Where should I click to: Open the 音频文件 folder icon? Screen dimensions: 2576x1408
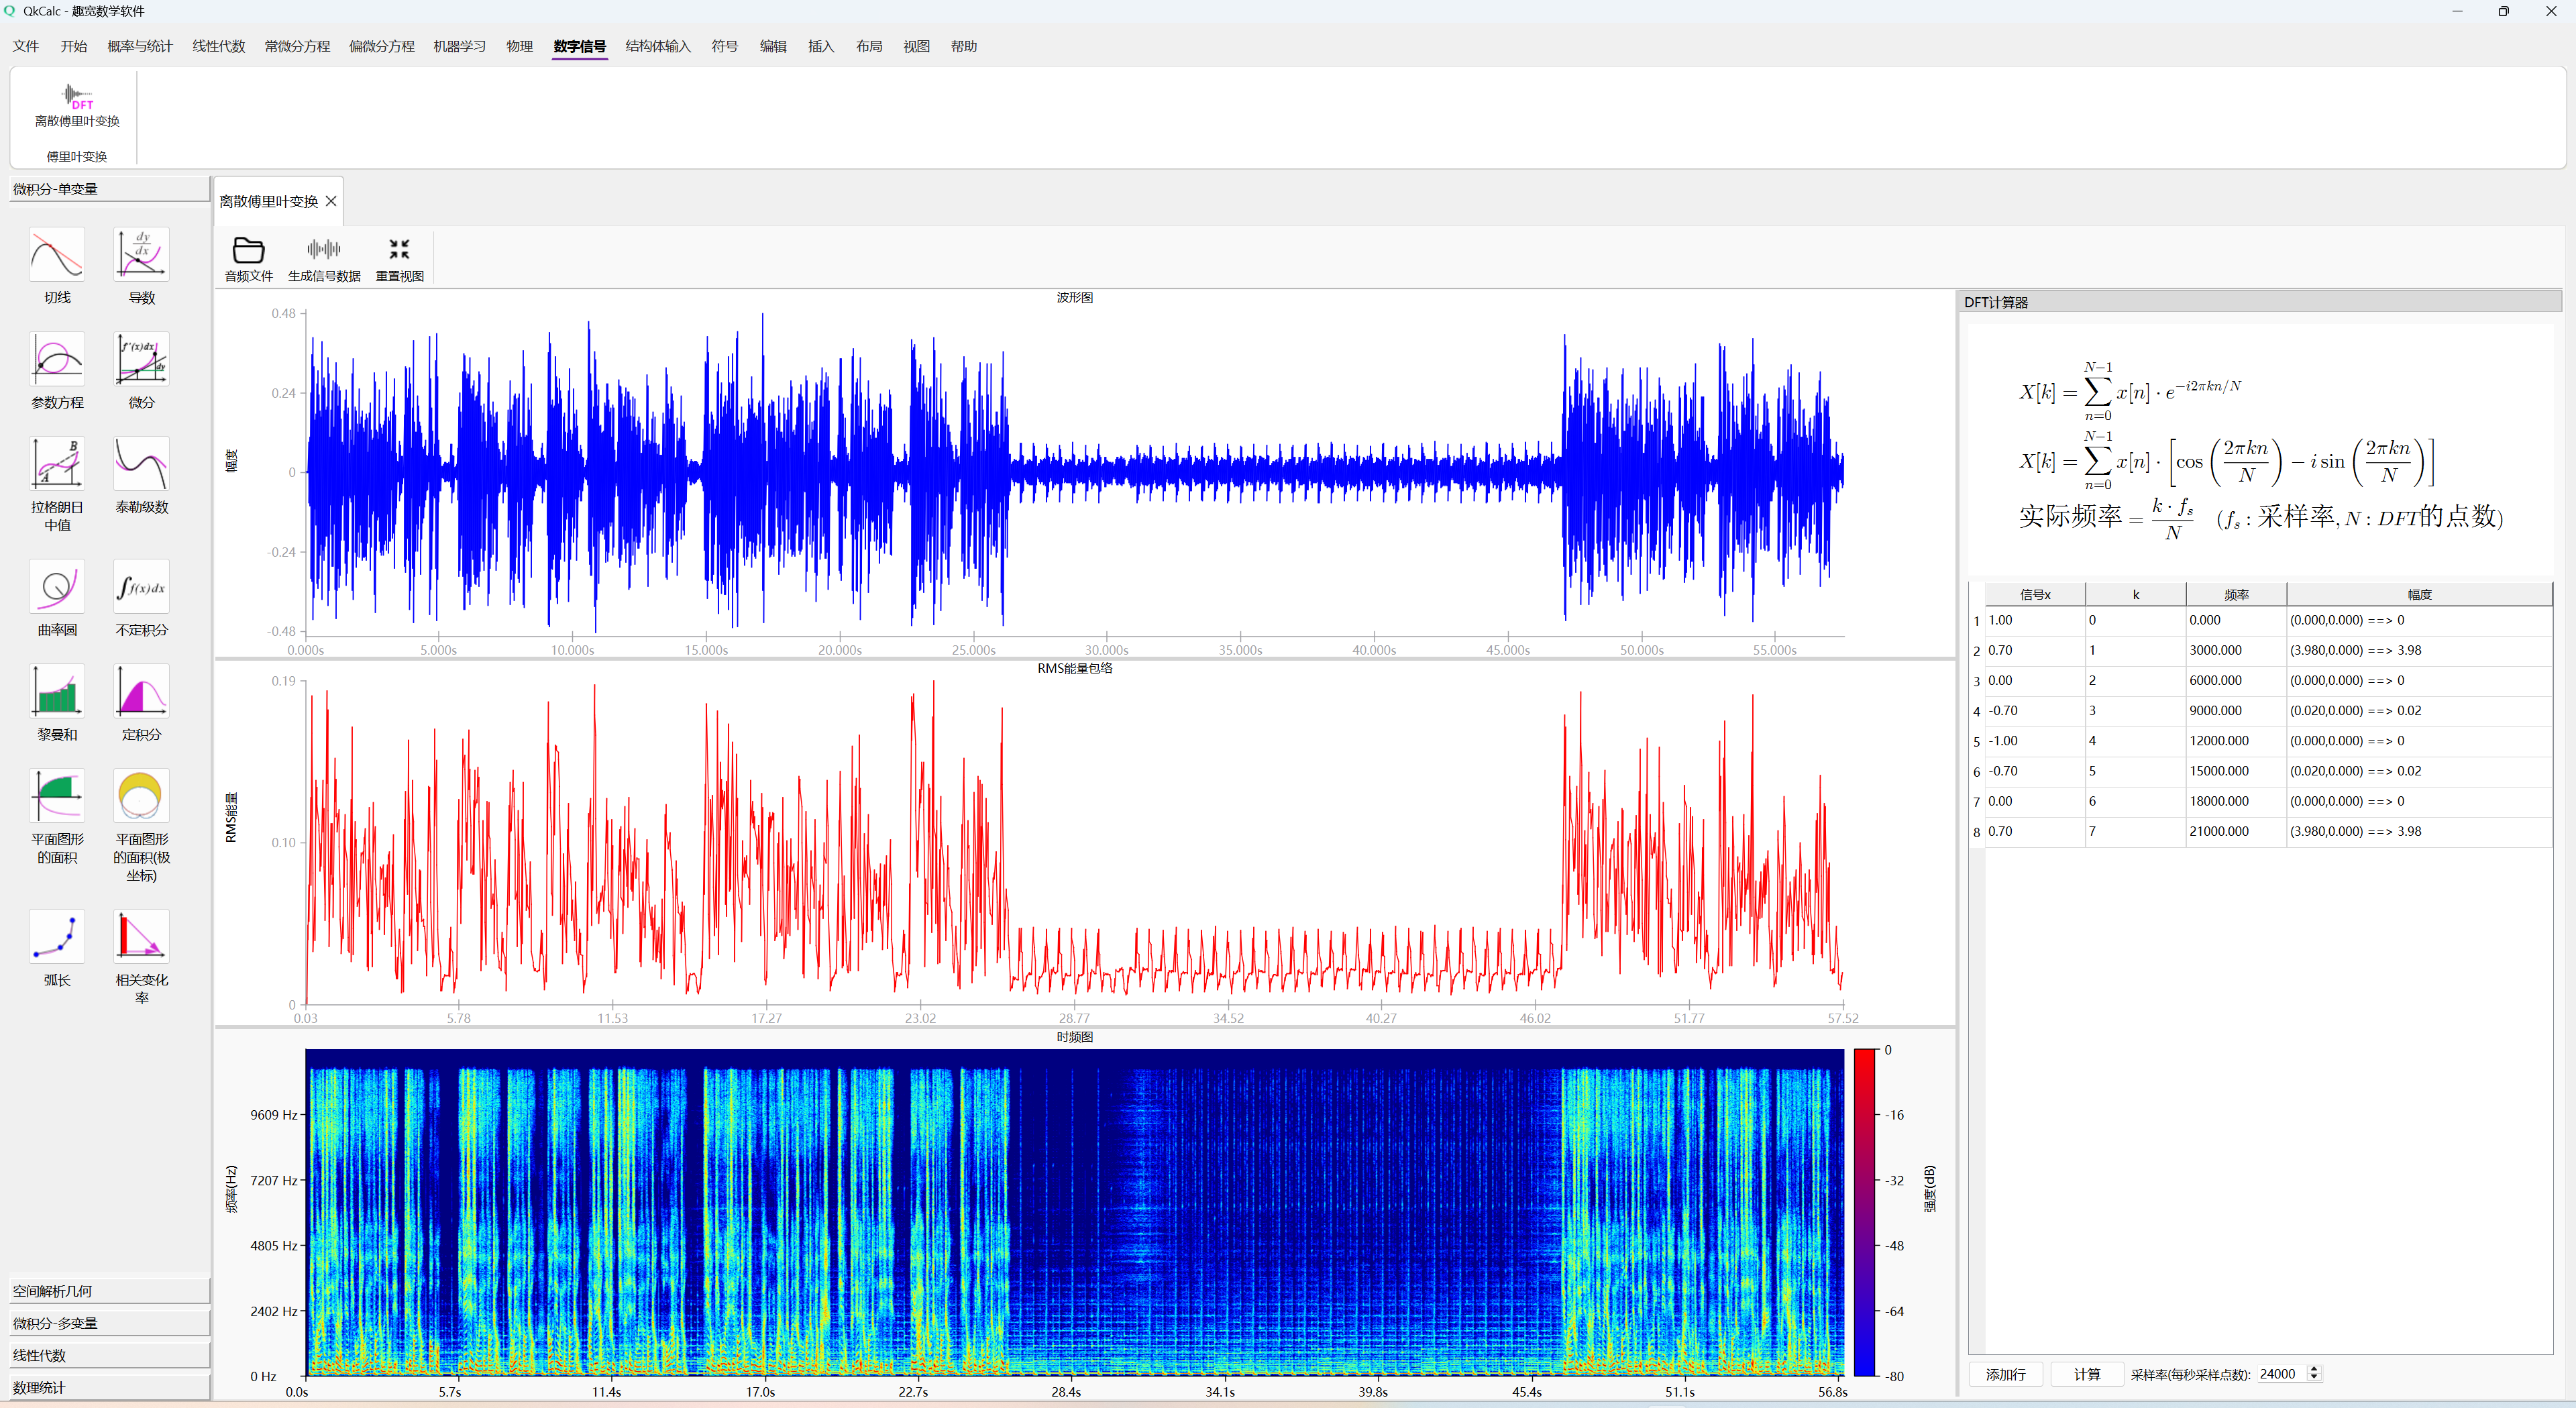pos(248,250)
